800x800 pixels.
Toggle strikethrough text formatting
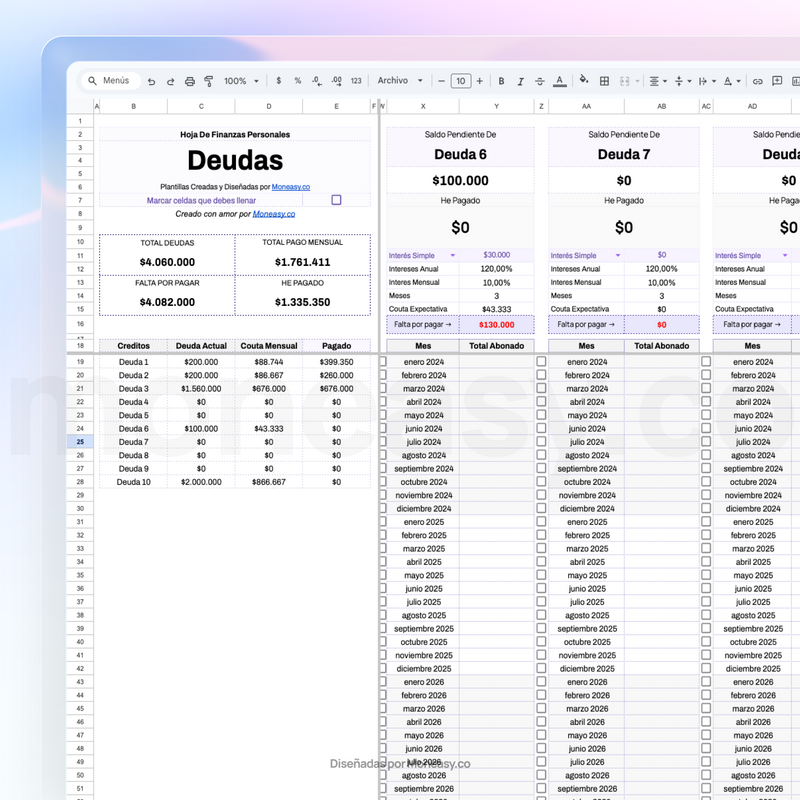pyautogui.click(x=539, y=81)
